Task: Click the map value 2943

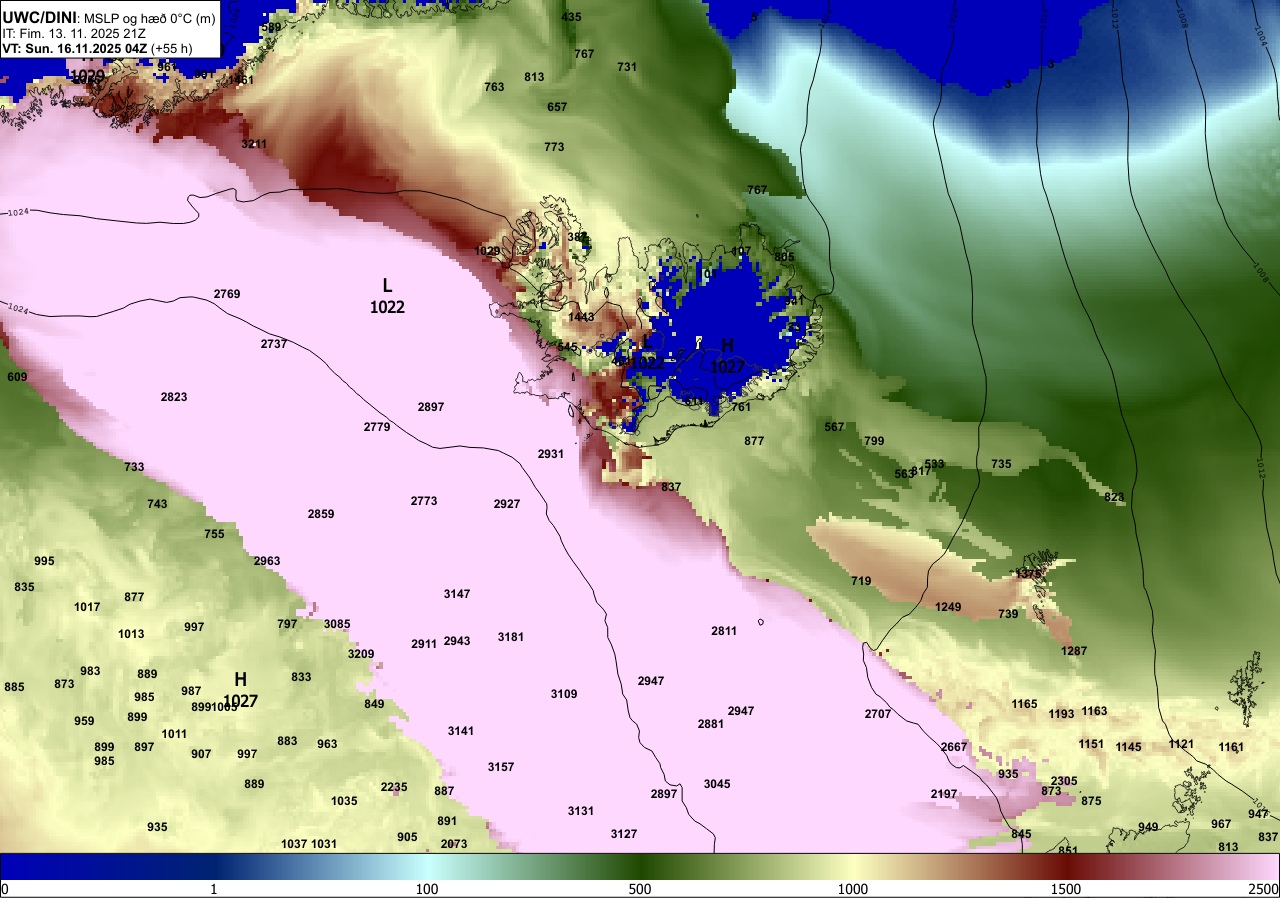Action: tap(457, 641)
